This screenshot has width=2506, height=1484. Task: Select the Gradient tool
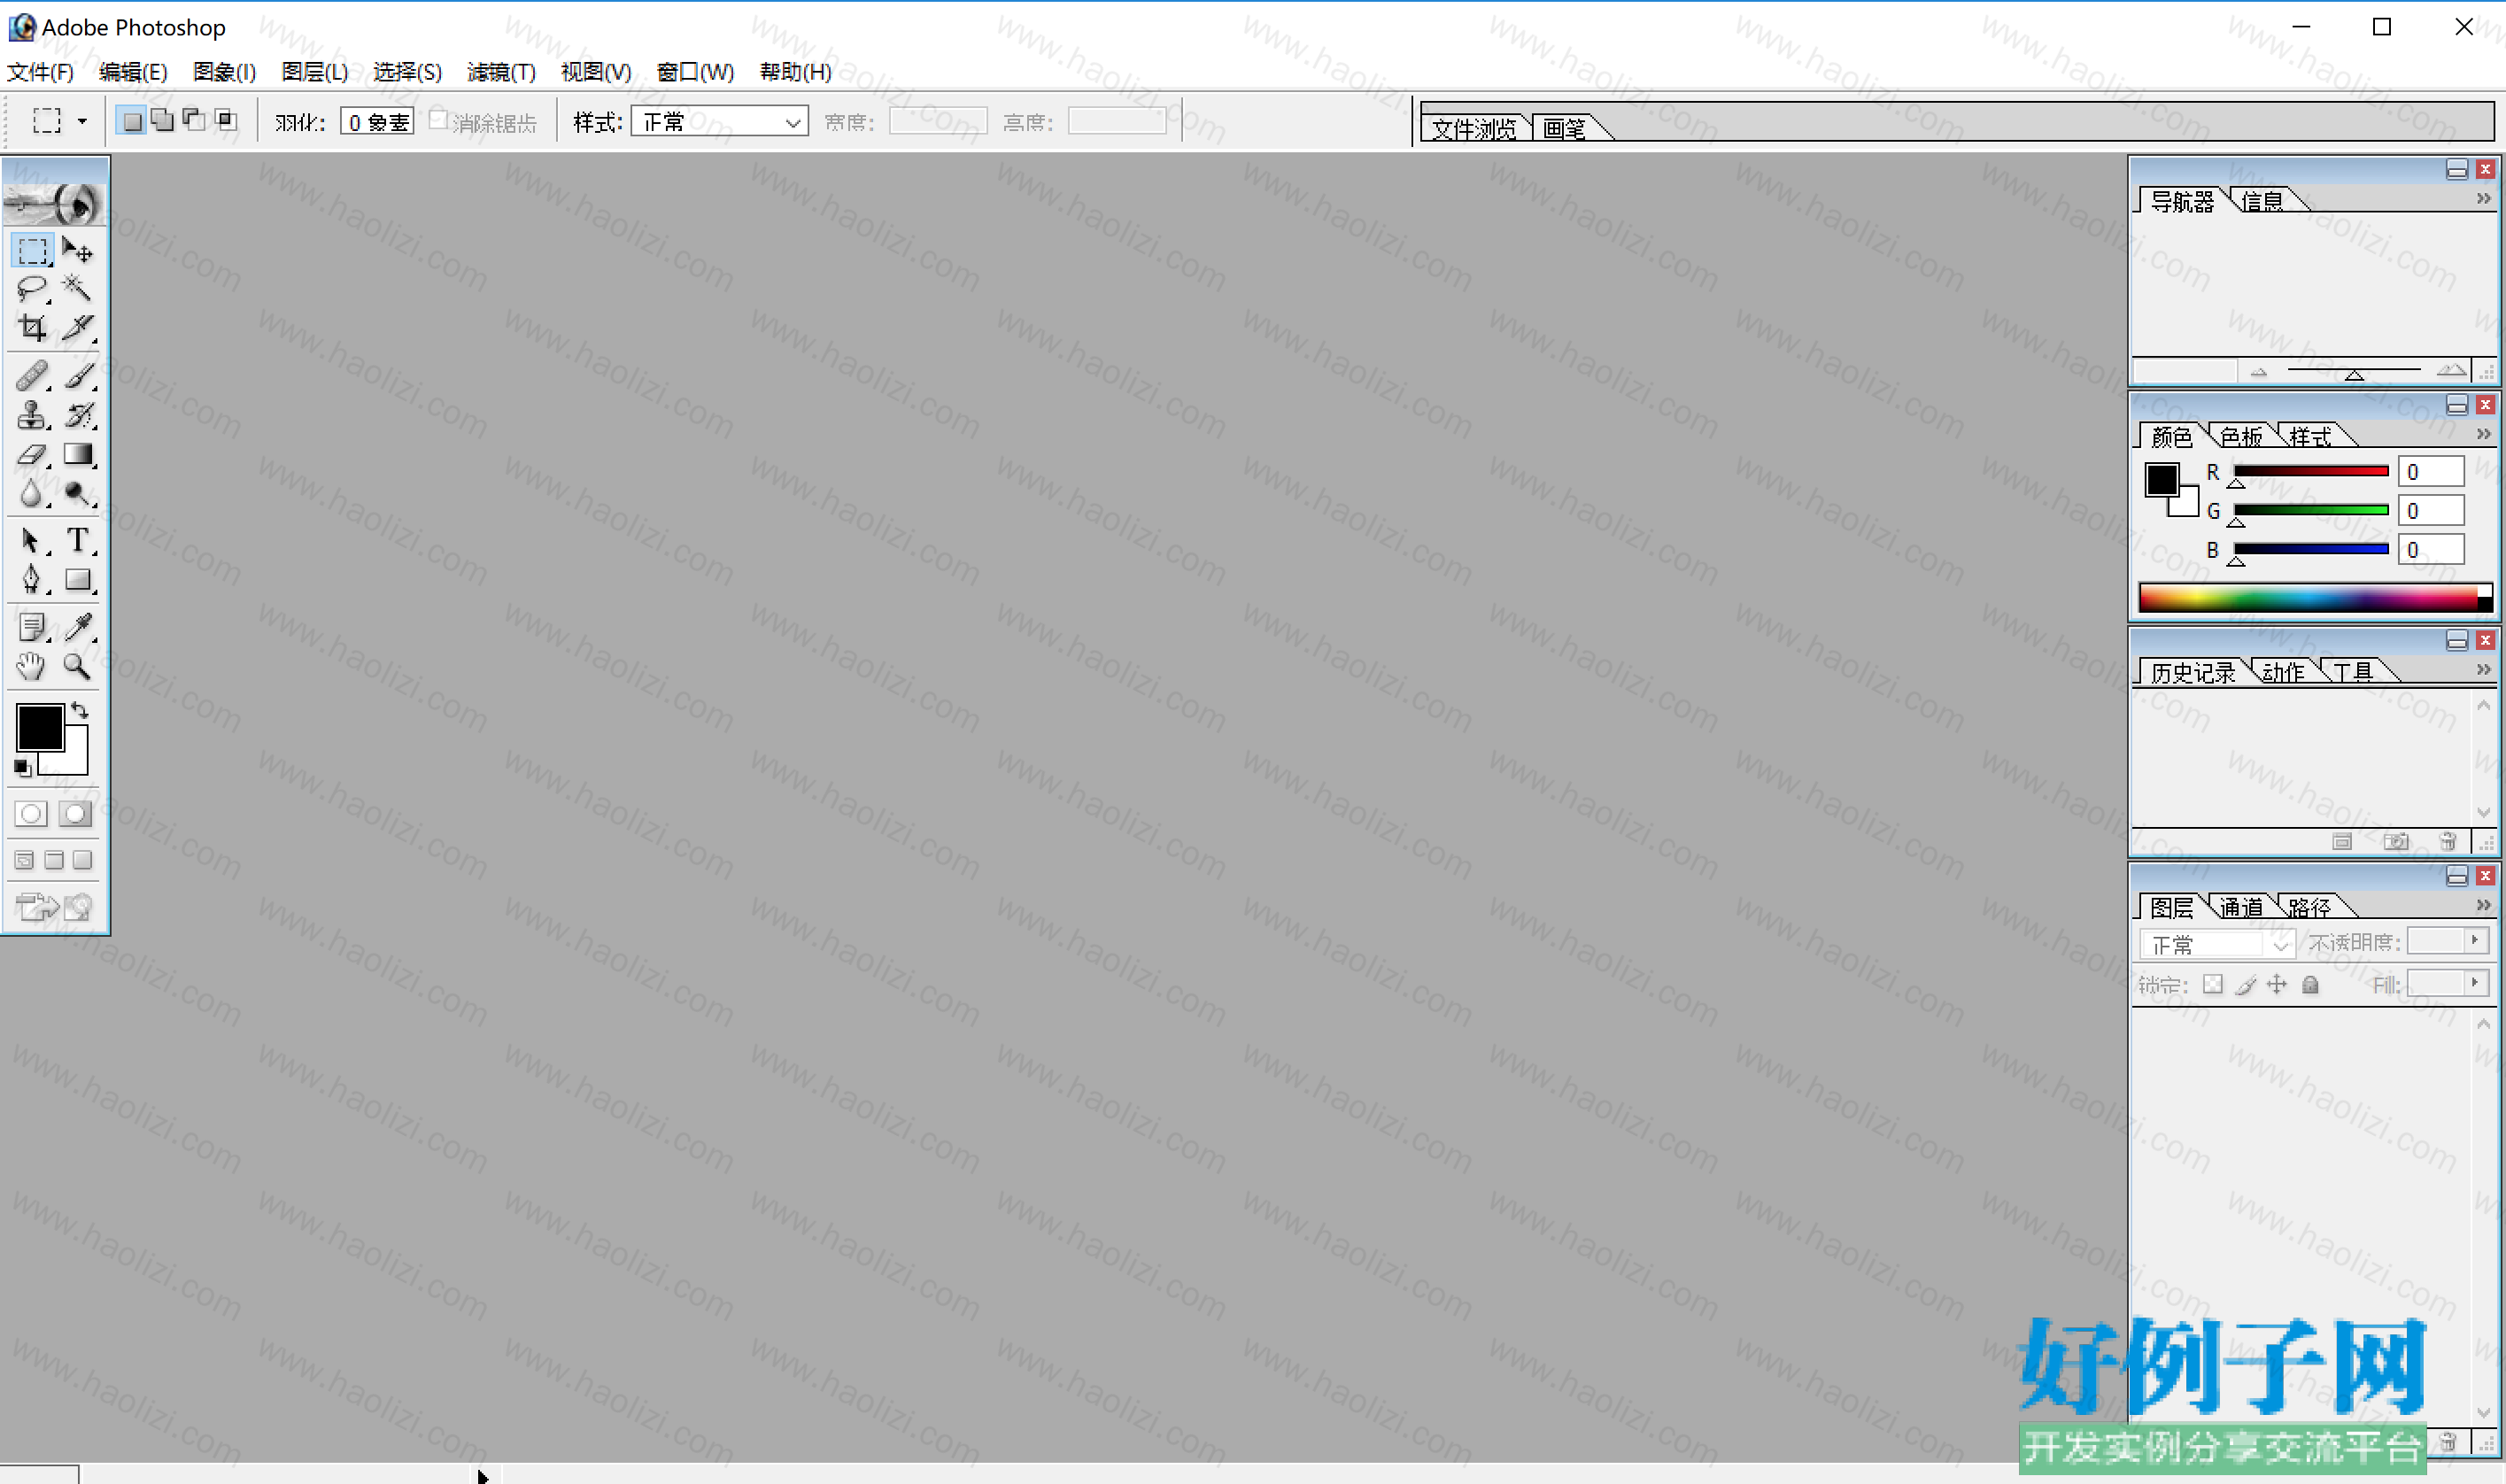78,455
